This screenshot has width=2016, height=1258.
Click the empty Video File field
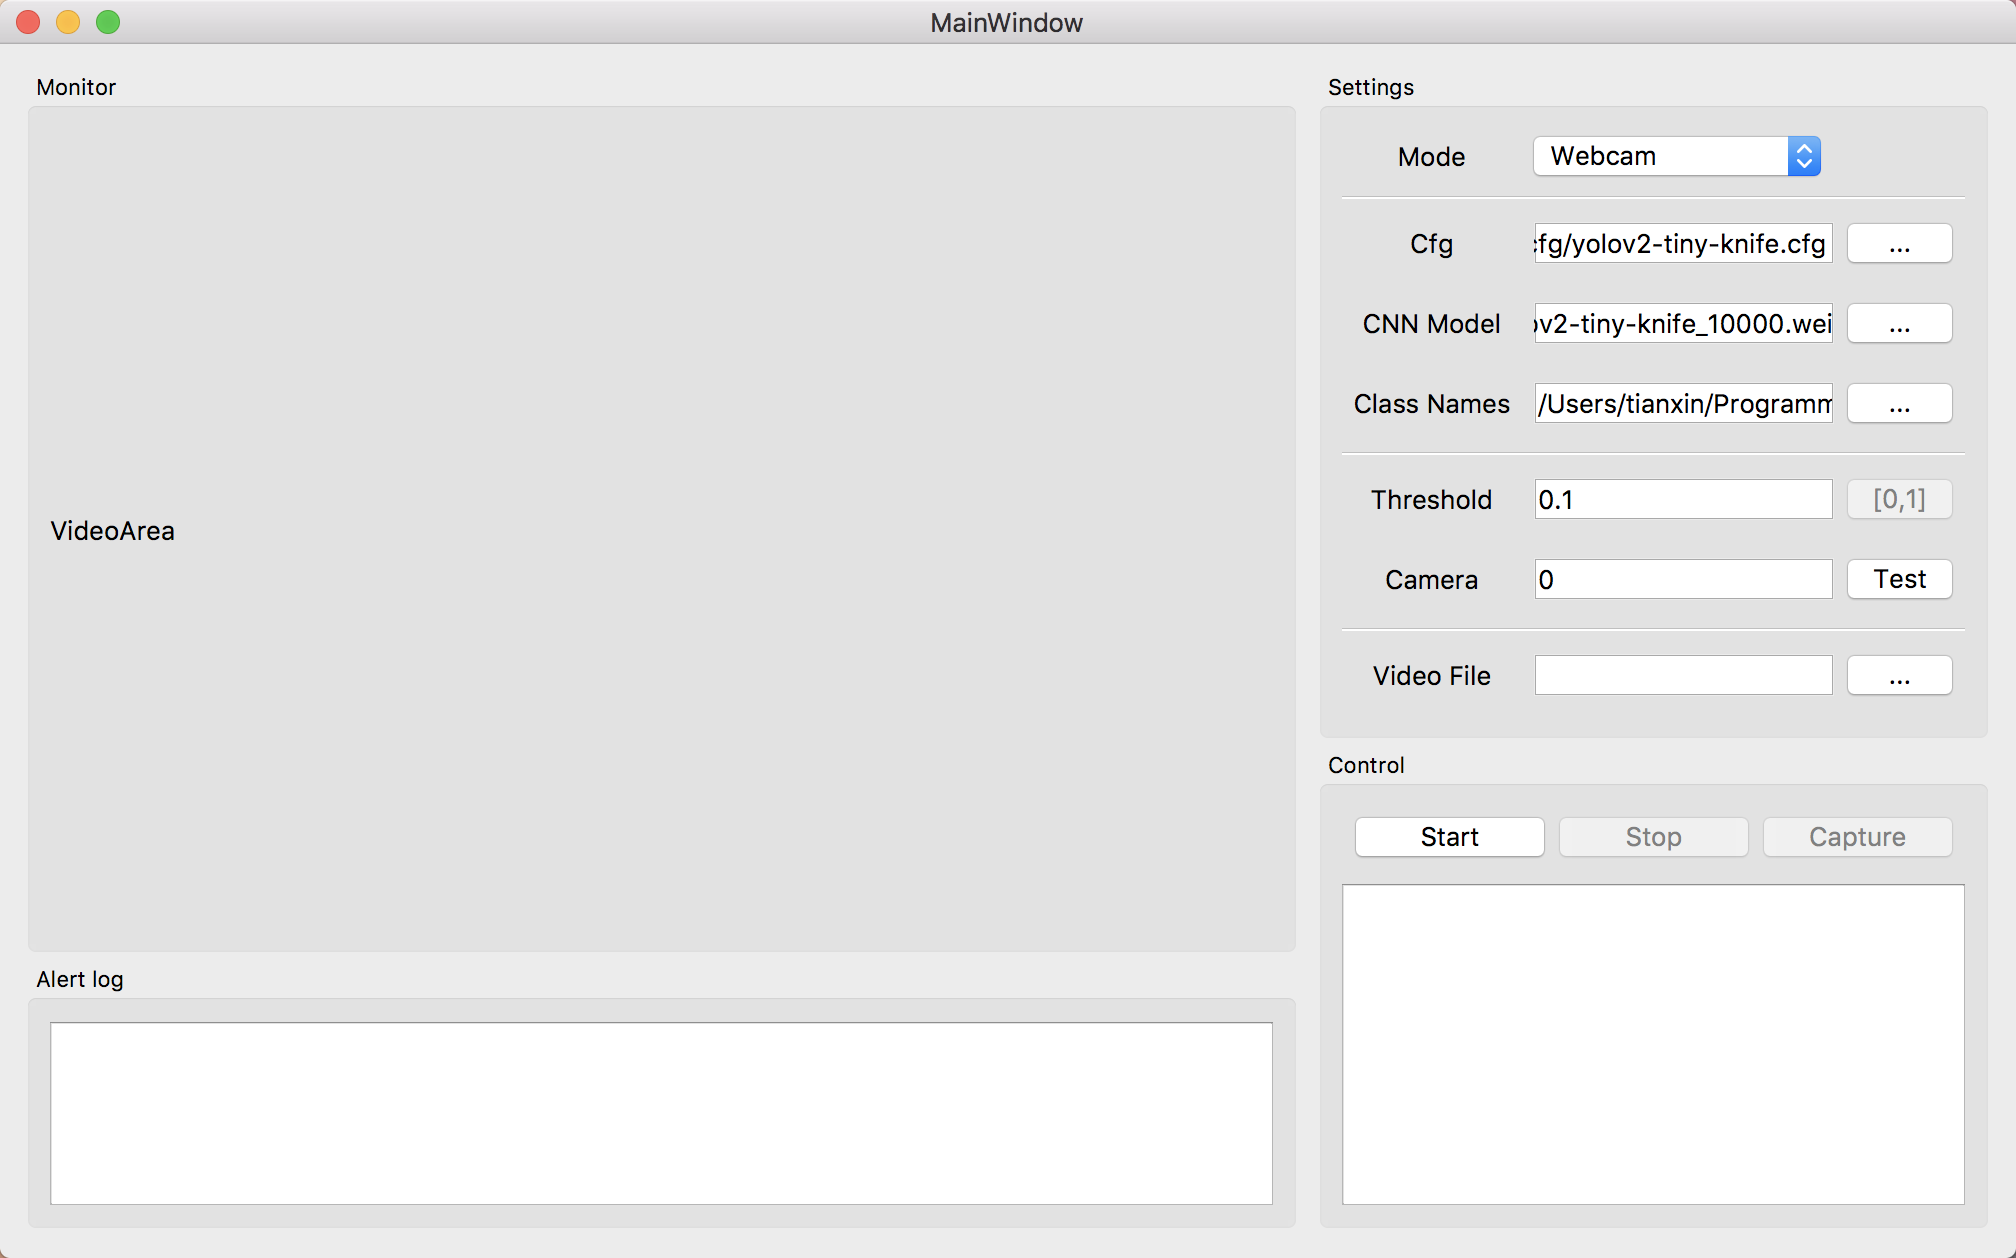pyautogui.click(x=1683, y=675)
